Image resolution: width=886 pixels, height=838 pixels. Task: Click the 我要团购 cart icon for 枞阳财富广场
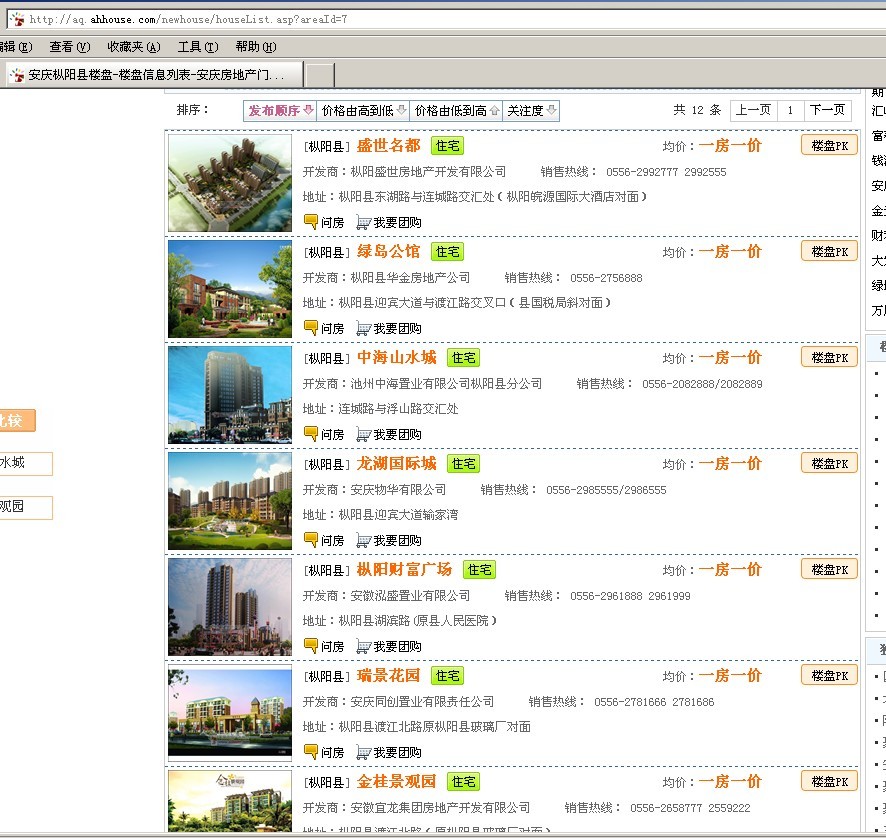point(363,646)
